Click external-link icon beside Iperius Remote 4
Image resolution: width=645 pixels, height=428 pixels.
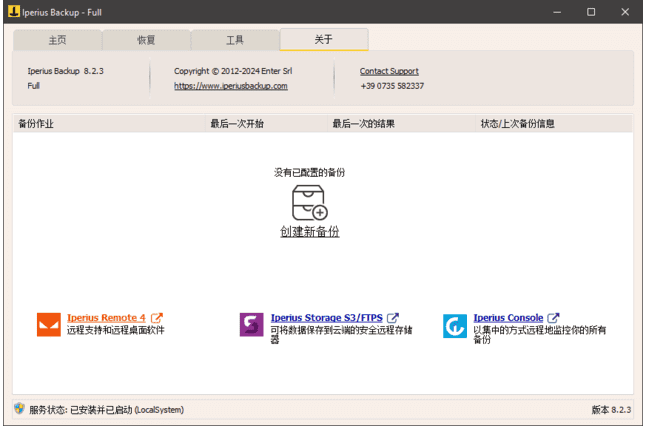157,318
